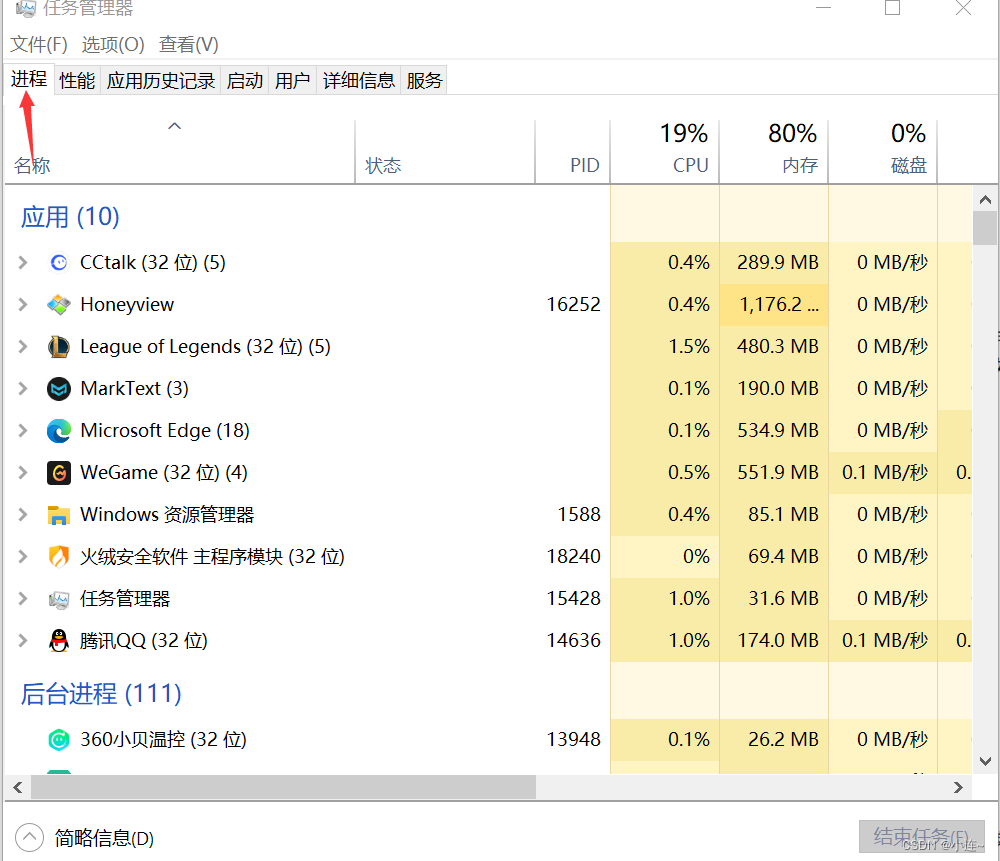The width and height of the screenshot is (1000, 861).
Task: Click the PID 16252 cell
Action: pyautogui.click(x=573, y=305)
